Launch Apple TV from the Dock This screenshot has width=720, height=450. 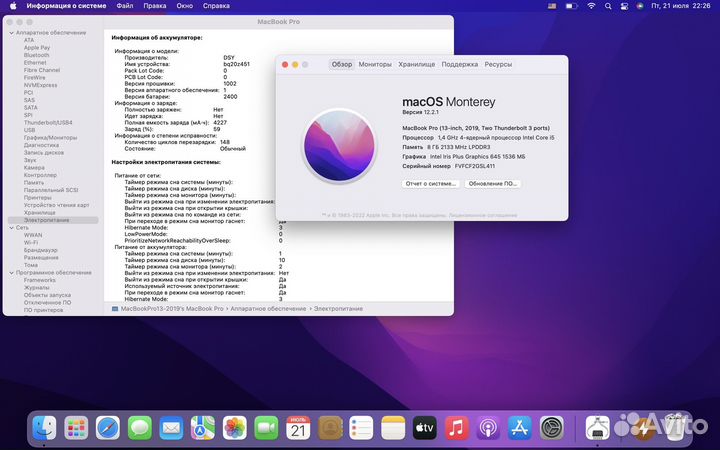pyautogui.click(x=425, y=428)
